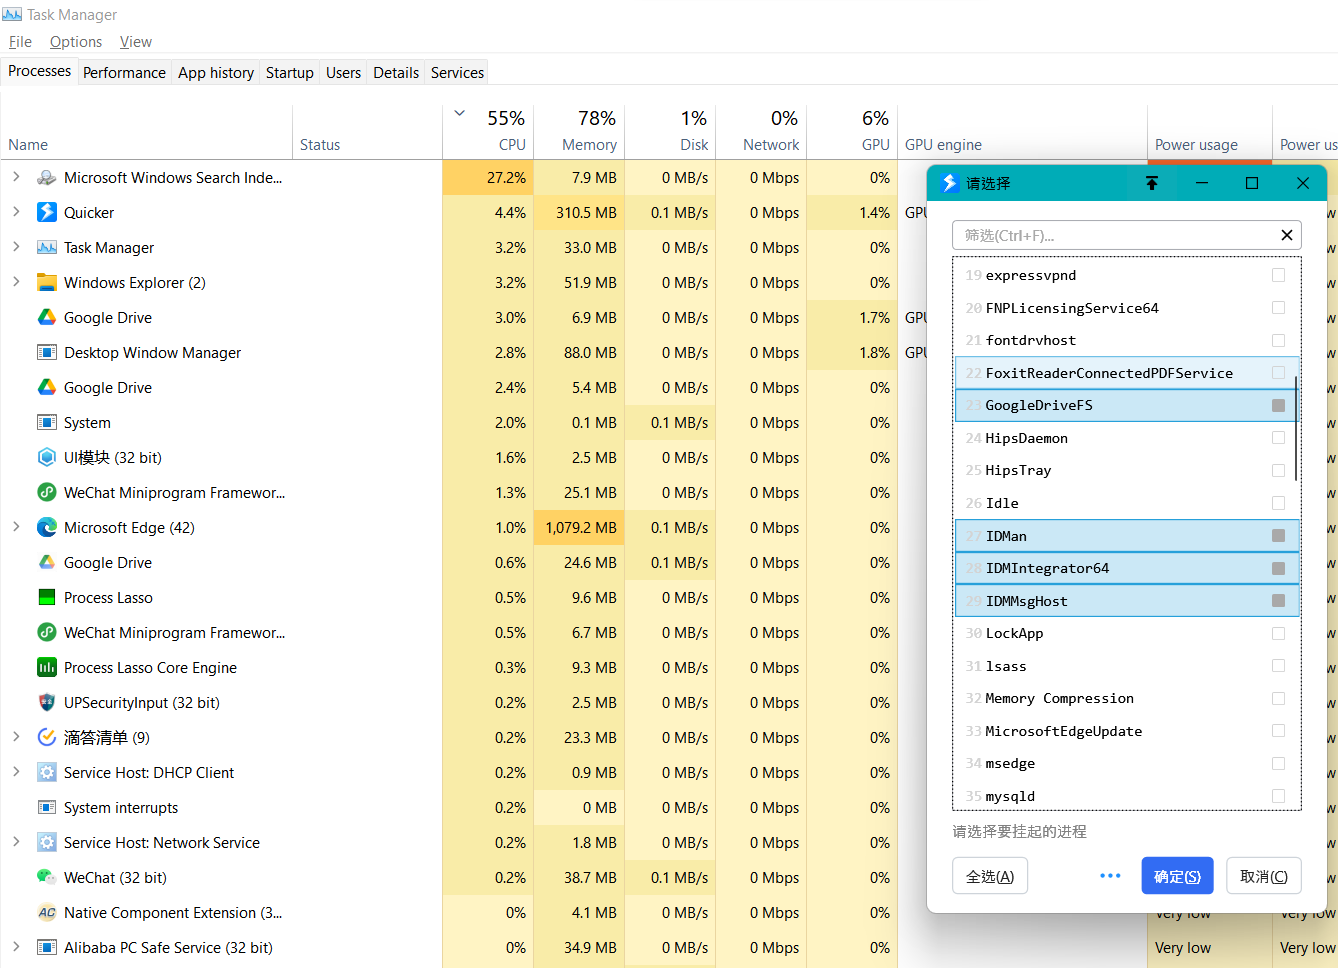Uncheck the IDMIntegrator64 checkbox
Image resolution: width=1338 pixels, height=968 pixels.
pos(1278,568)
